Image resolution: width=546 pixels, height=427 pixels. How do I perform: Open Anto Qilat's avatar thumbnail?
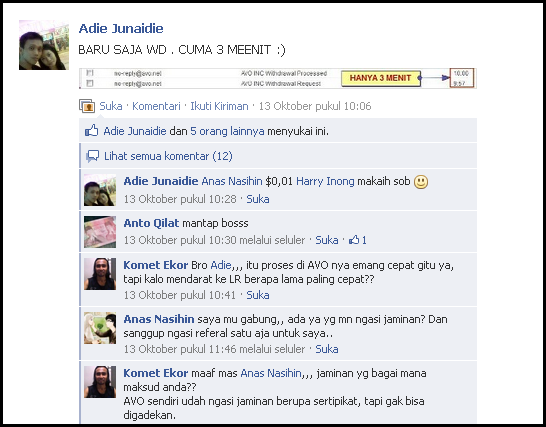click(100, 232)
